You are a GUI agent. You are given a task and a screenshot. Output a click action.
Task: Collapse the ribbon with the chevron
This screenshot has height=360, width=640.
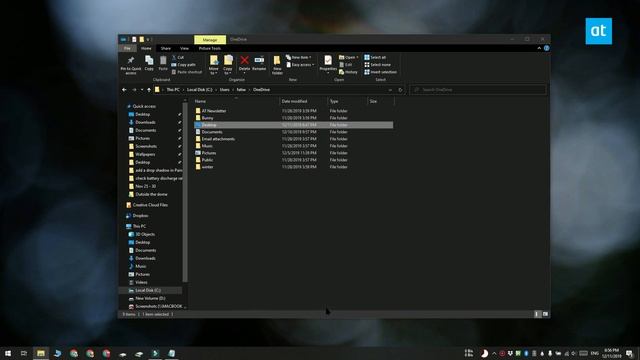coord(539,48)
